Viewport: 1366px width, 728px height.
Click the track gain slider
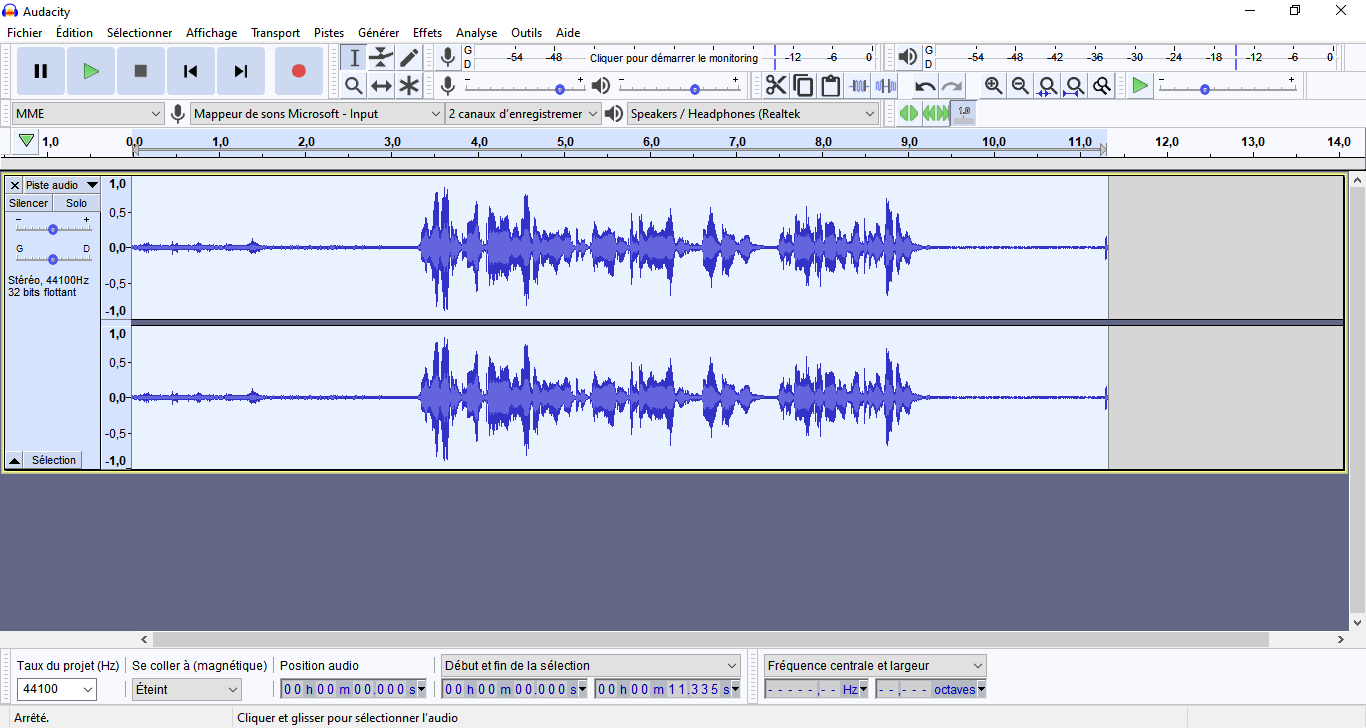[x=53, y=229]
